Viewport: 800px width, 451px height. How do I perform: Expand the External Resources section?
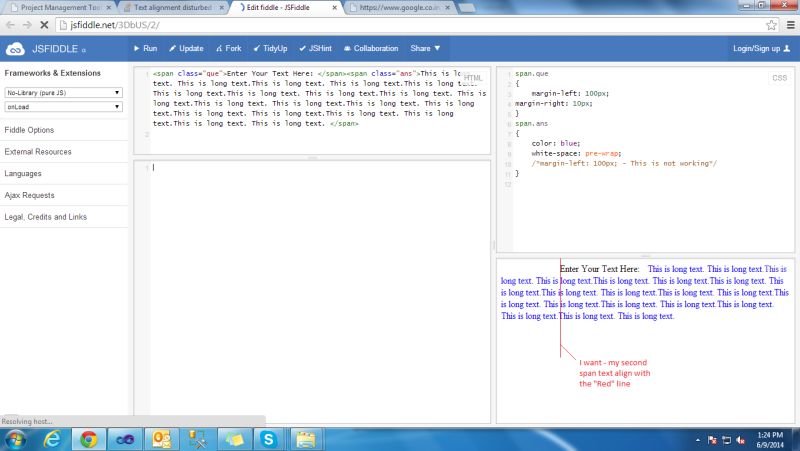[x=64, y=152]
